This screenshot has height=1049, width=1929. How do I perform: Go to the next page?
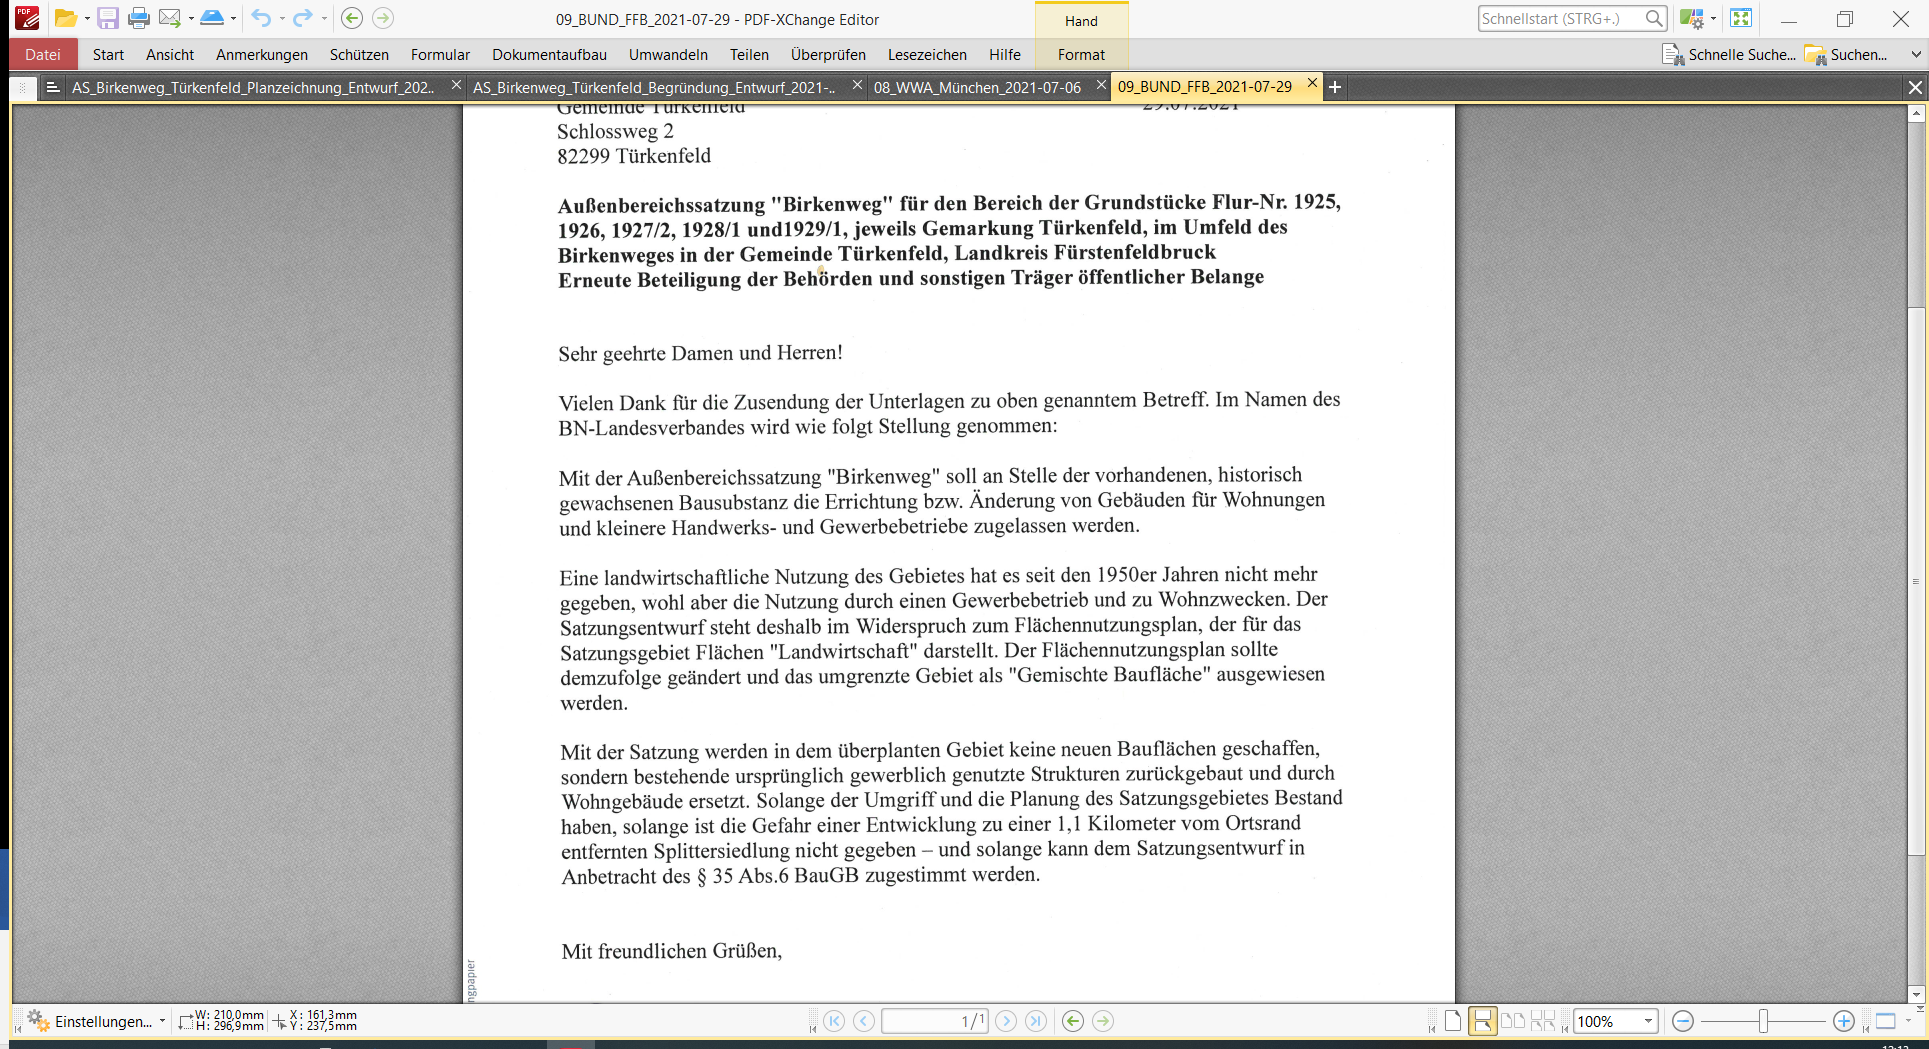[x=1006, y=1021]
